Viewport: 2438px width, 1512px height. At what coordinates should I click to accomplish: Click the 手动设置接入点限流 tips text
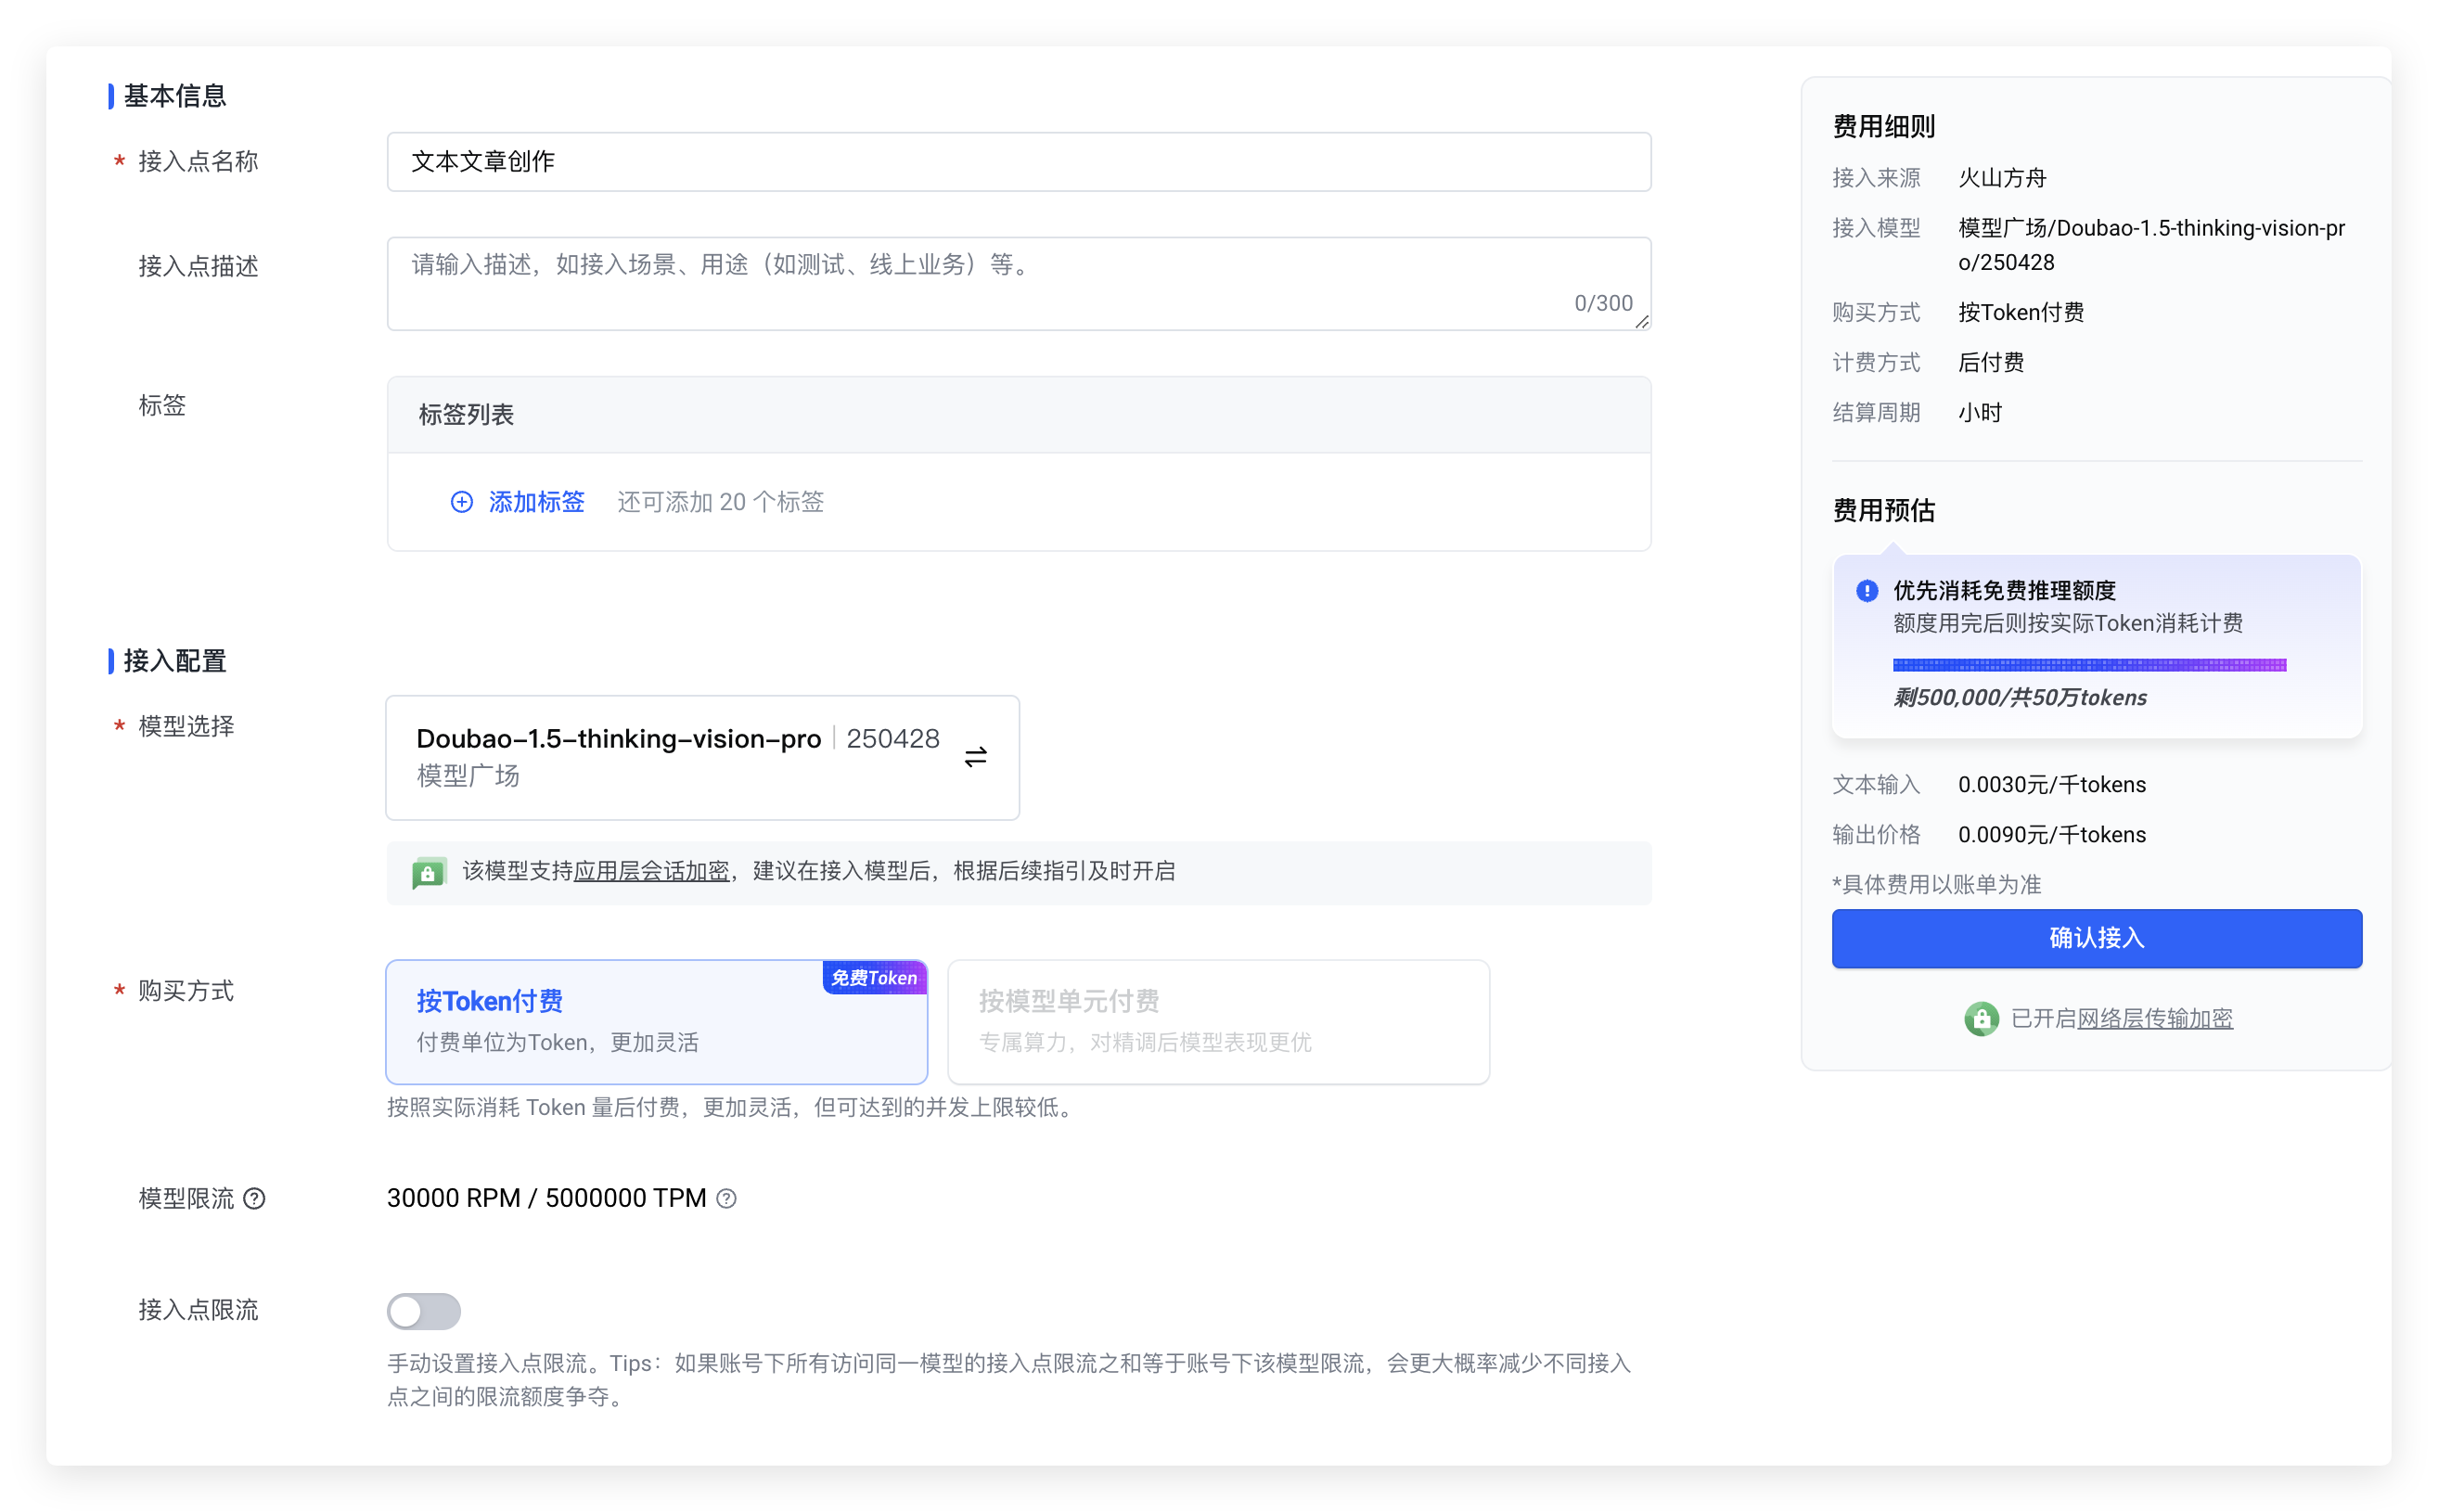[x=1008, y=1379]
